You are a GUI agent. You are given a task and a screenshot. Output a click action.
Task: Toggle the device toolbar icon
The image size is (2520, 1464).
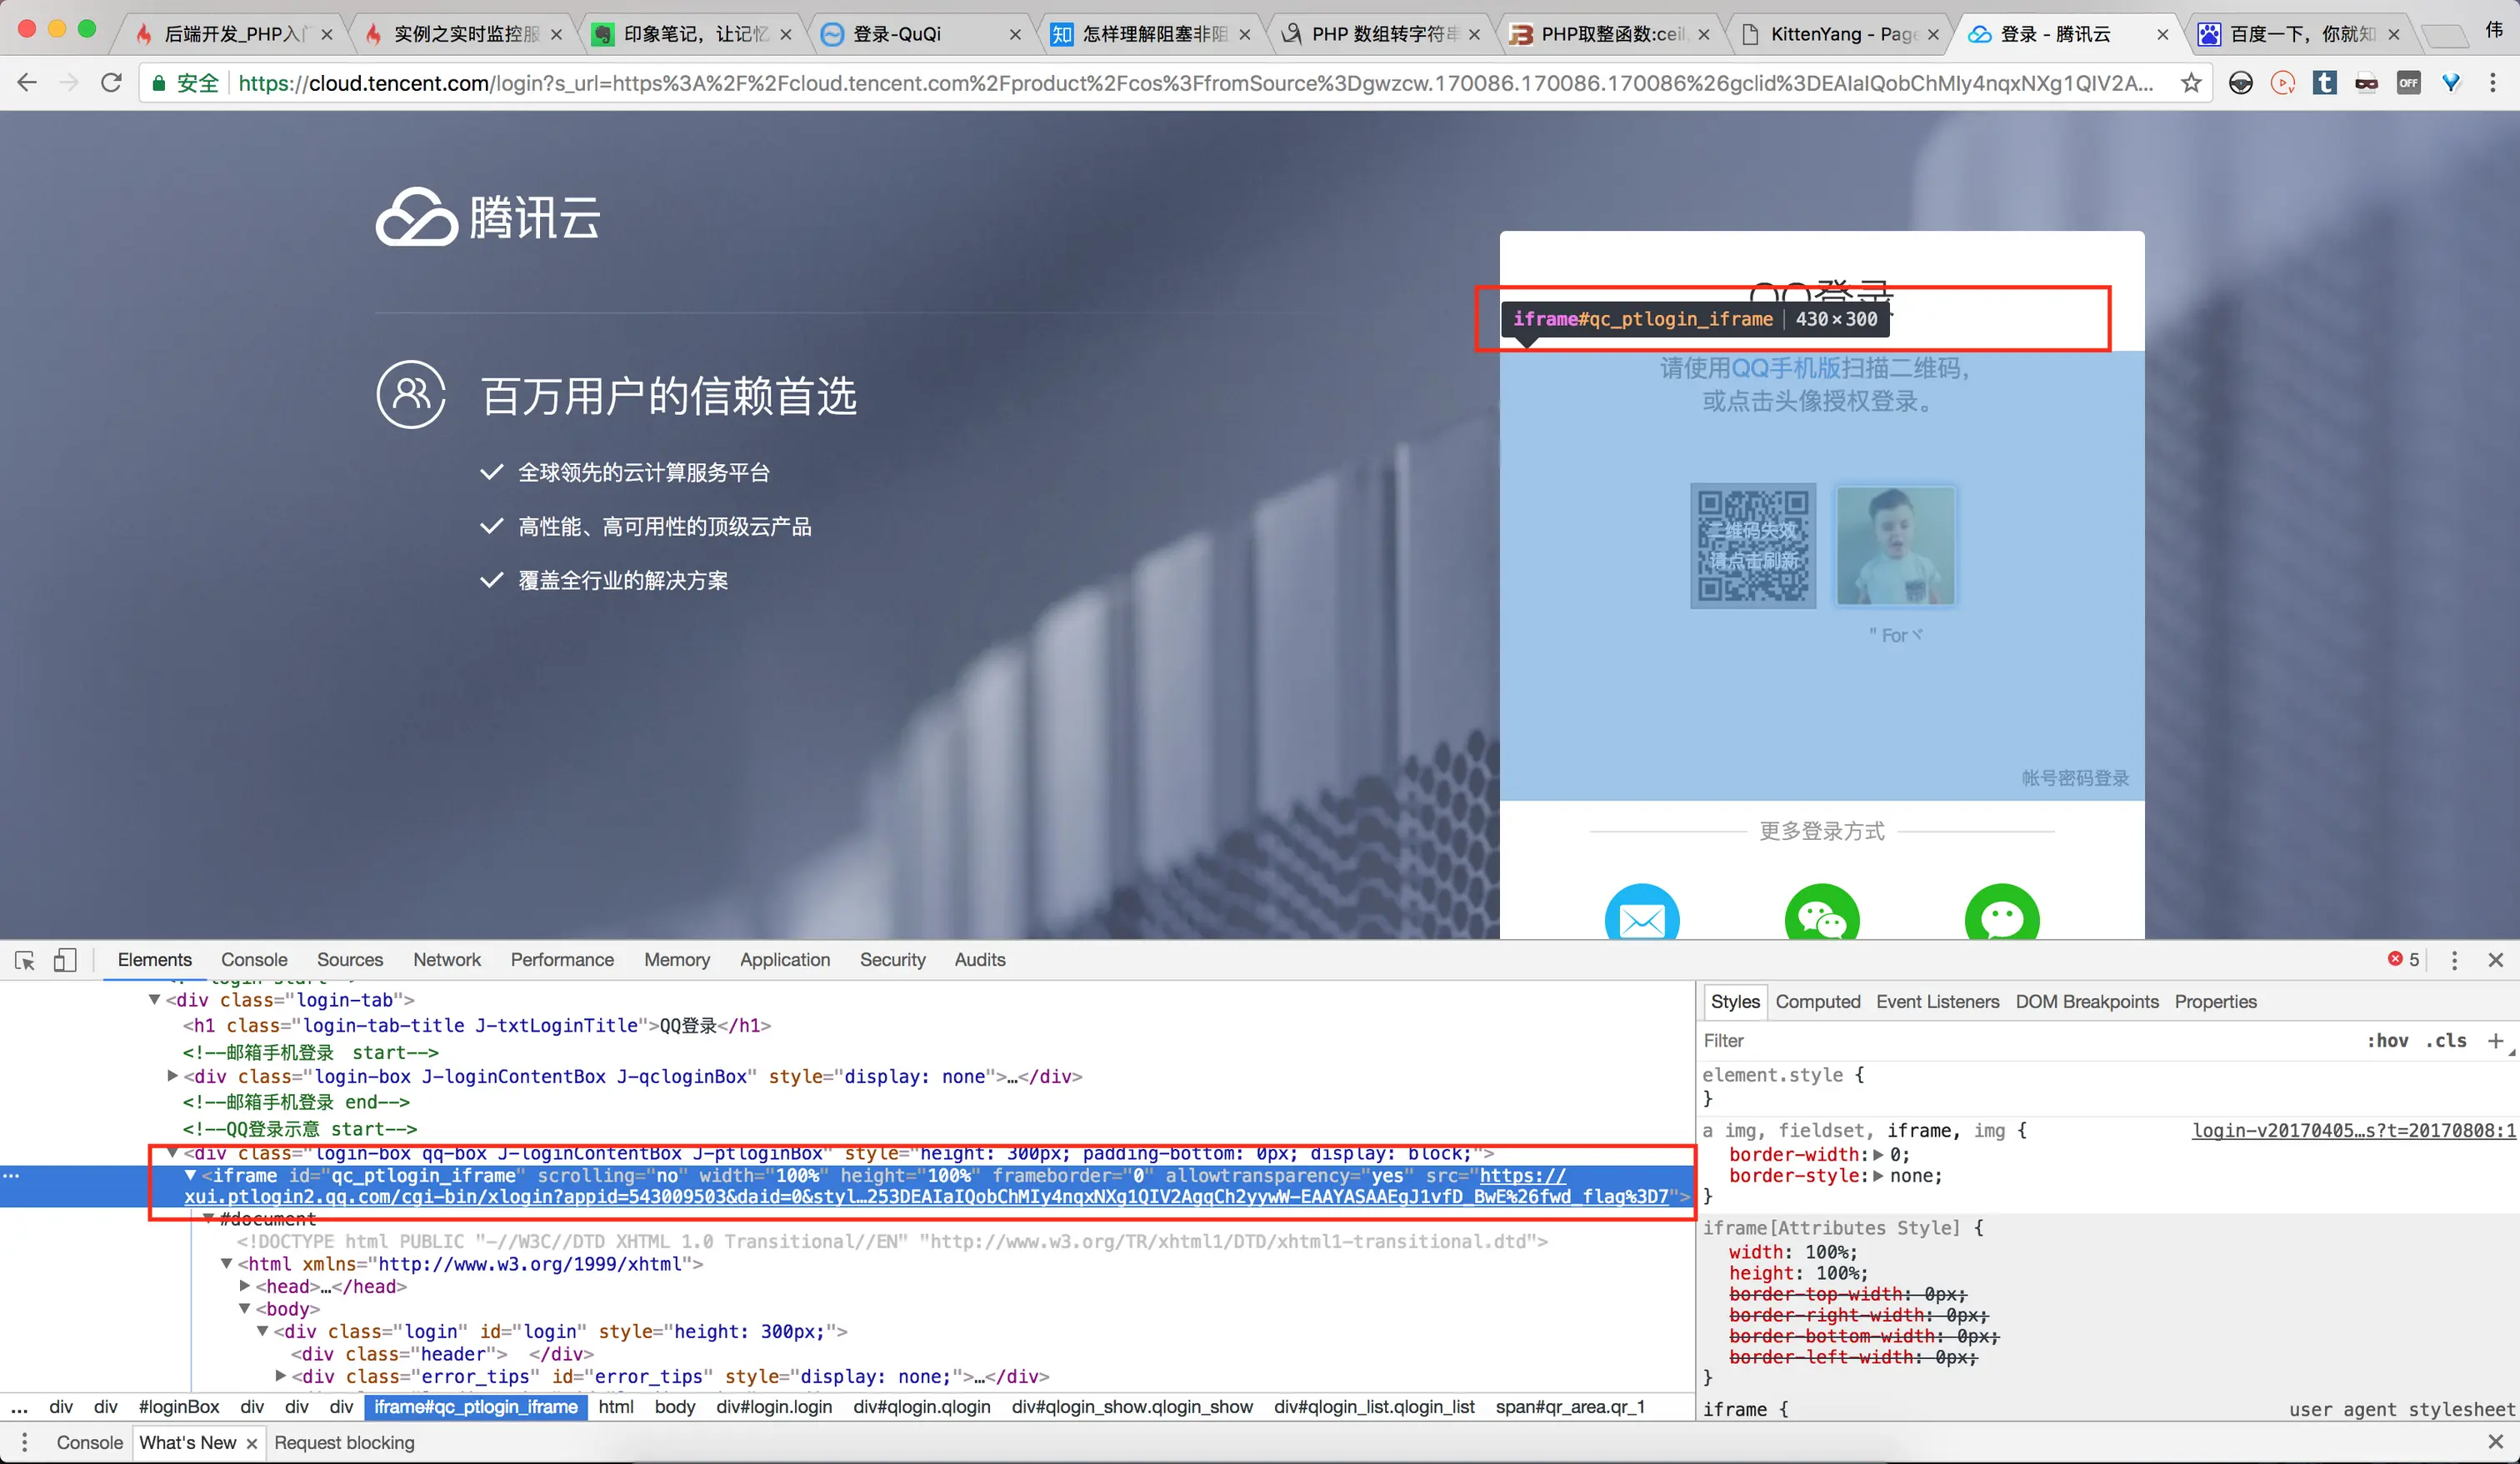[x=65, y=960]
